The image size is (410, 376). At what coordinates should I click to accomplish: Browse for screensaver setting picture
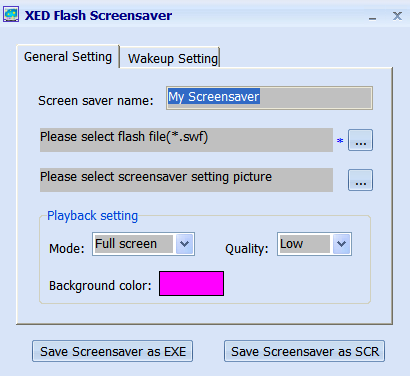pos(360,180)
